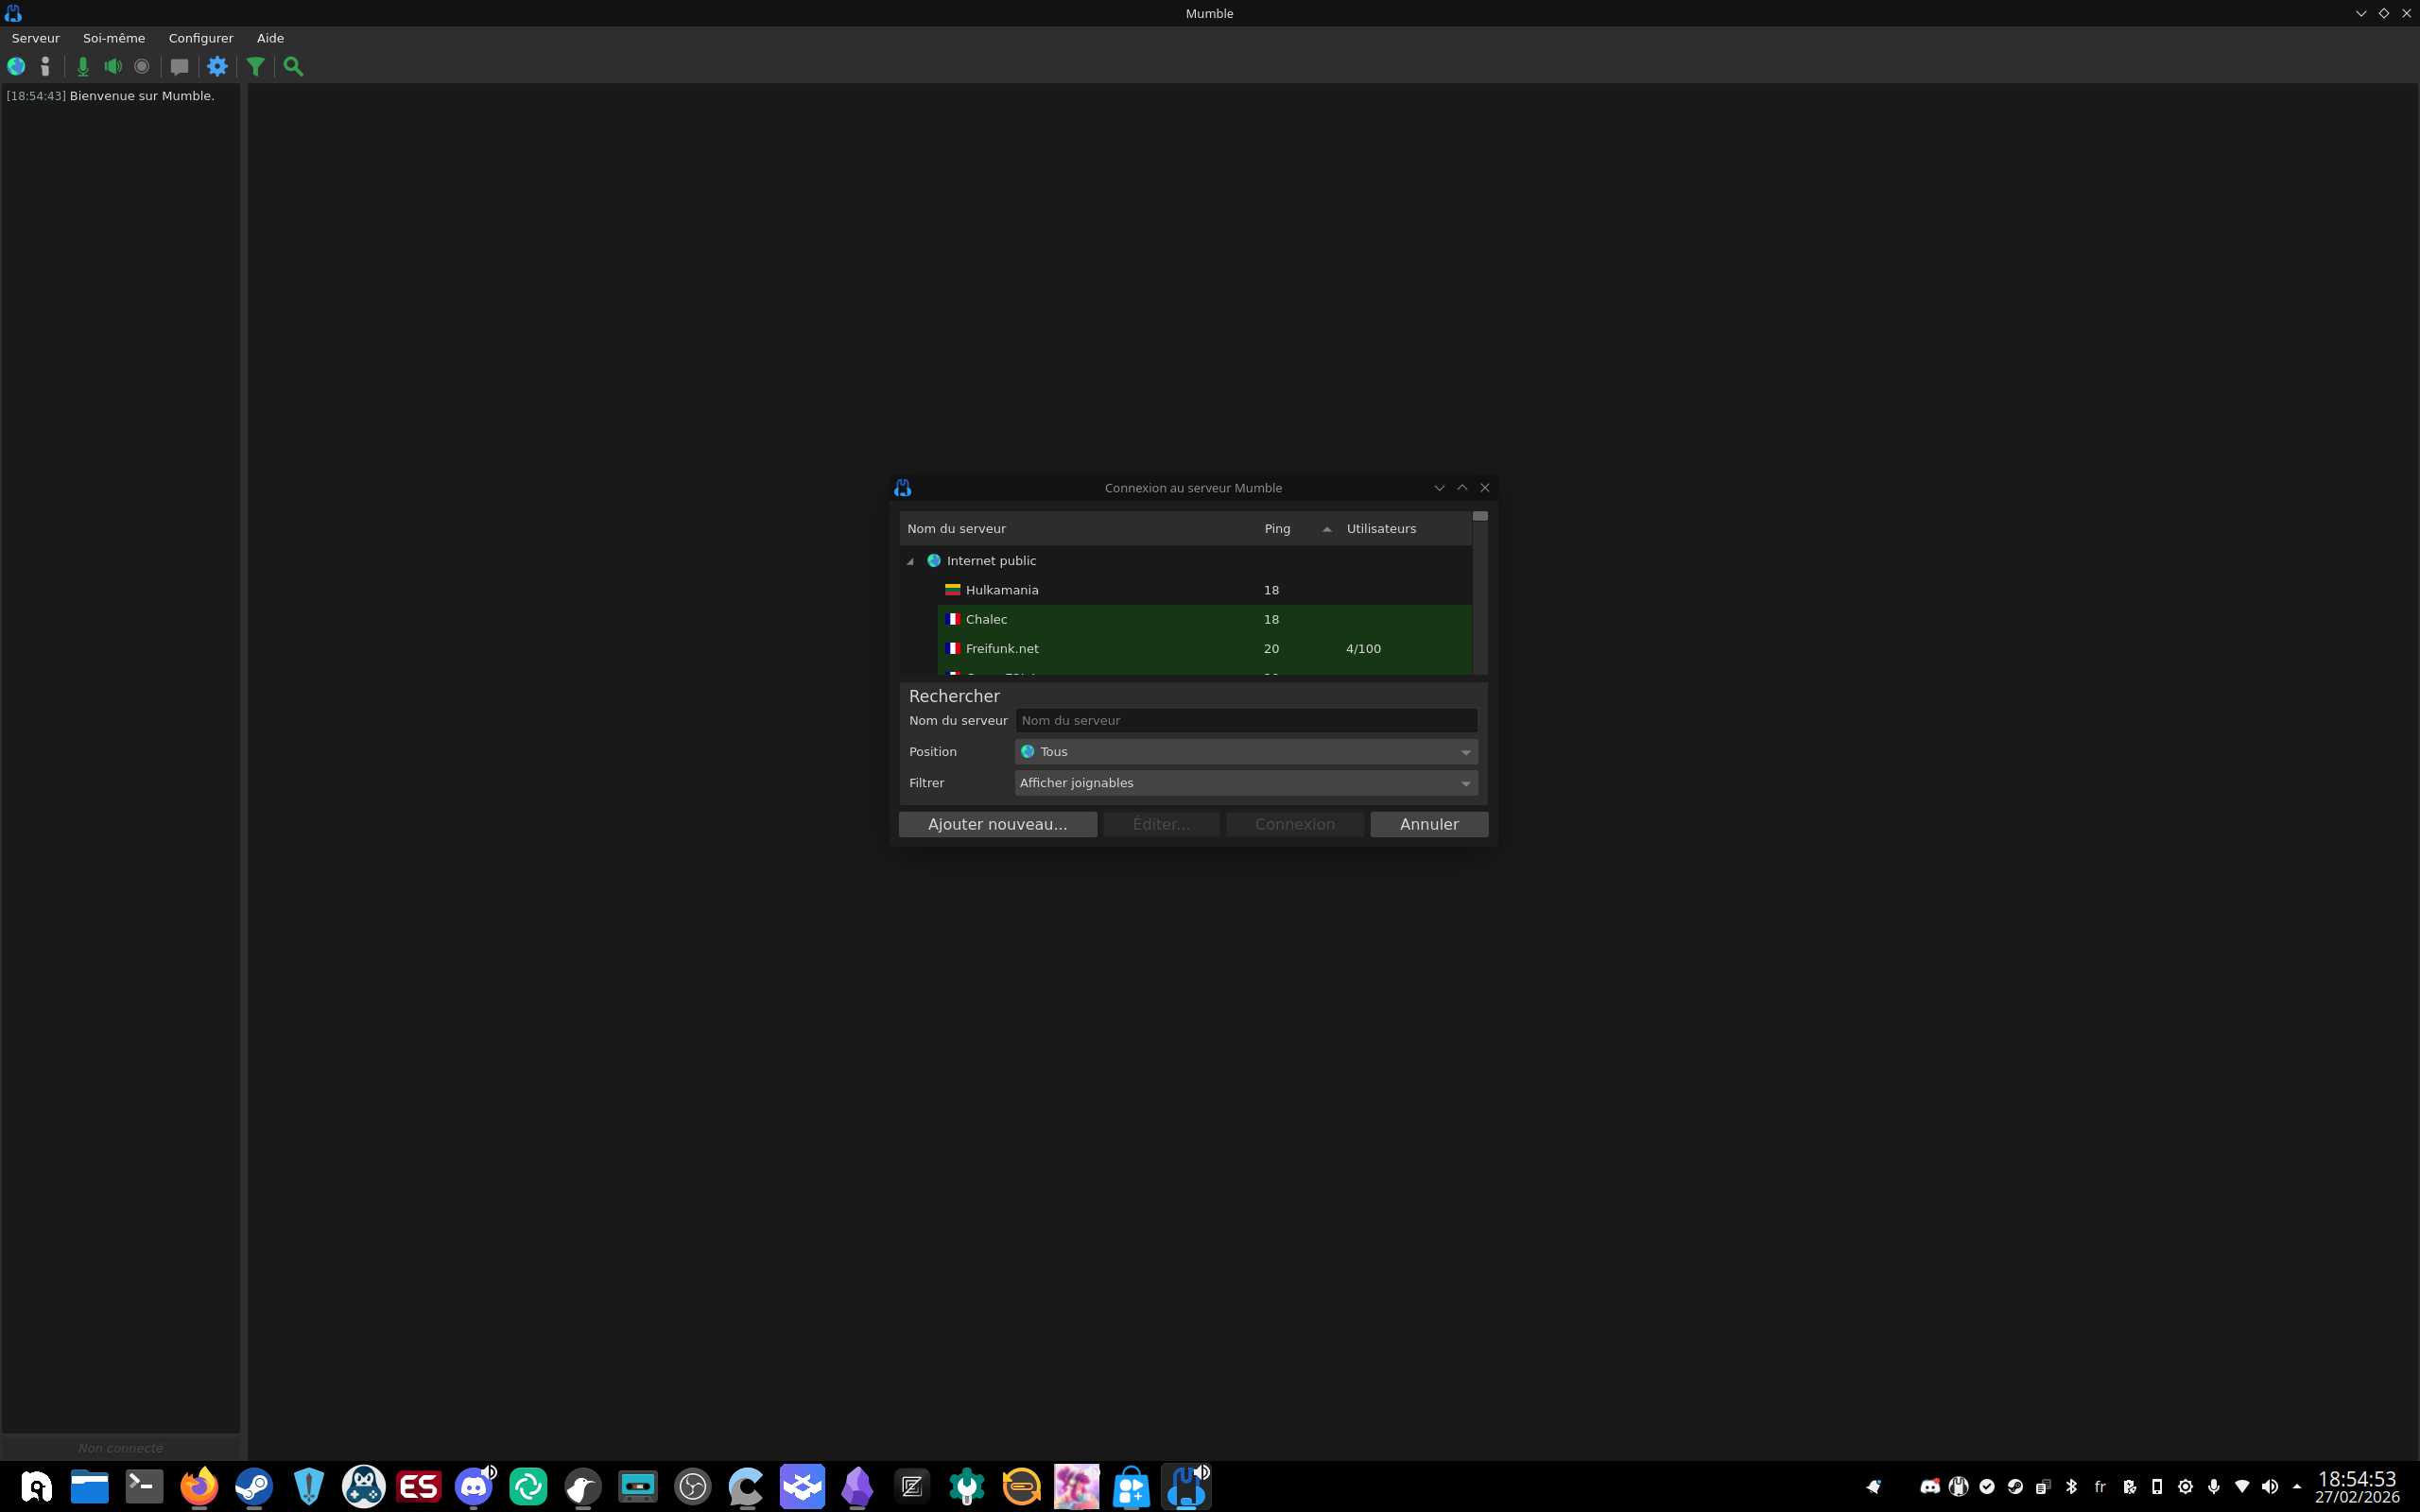Collapse the Internet public tree node
This screenshot has height=1512, width=2420.
tap(910, 561)
